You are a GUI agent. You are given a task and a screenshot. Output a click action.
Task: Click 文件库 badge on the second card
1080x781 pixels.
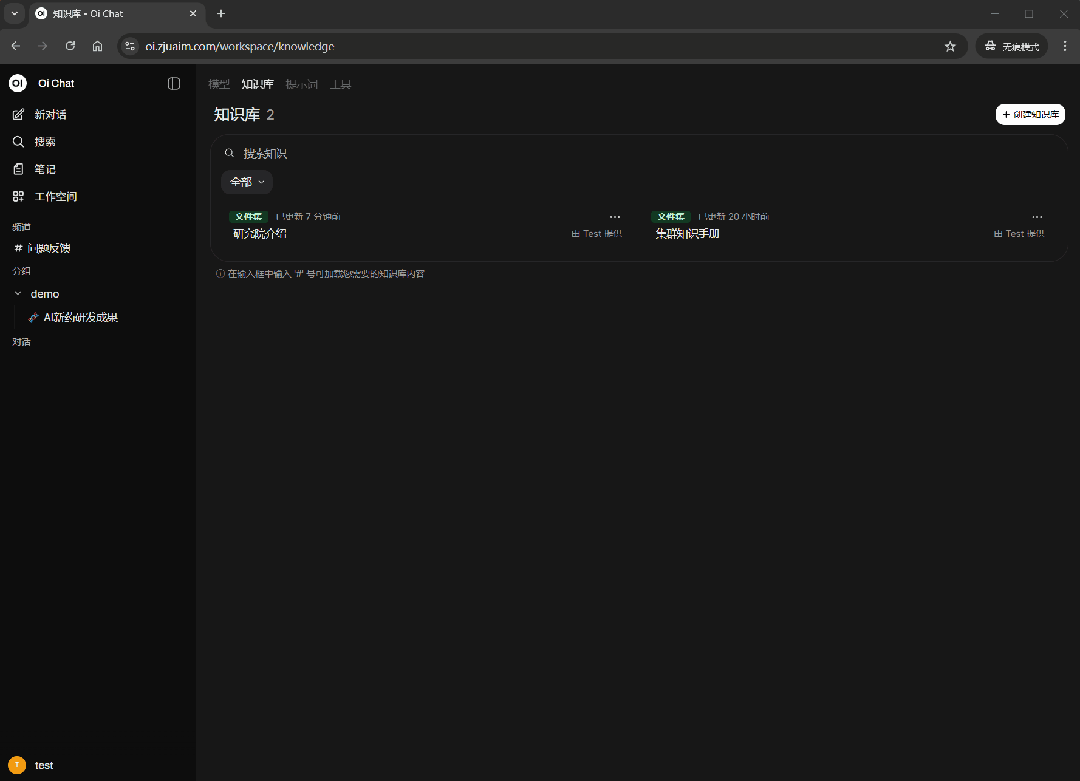[671, 216]
